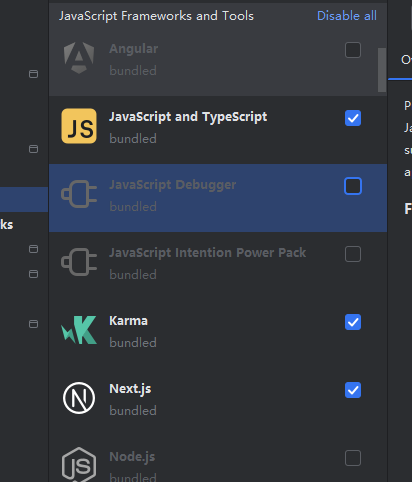This screenshot has width=412, height=482.
Task: Click the Disable all link
Action: pyautogui.click(x=347, y=16)
